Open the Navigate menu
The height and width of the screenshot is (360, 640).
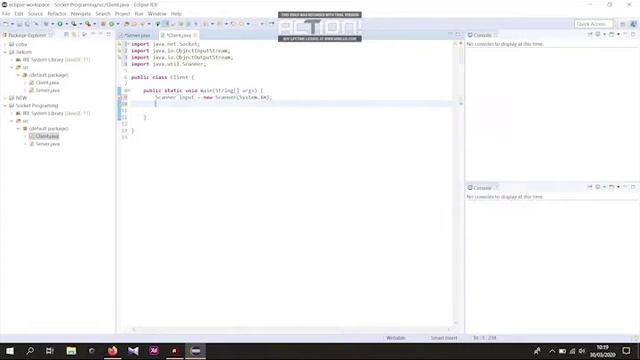81,14
